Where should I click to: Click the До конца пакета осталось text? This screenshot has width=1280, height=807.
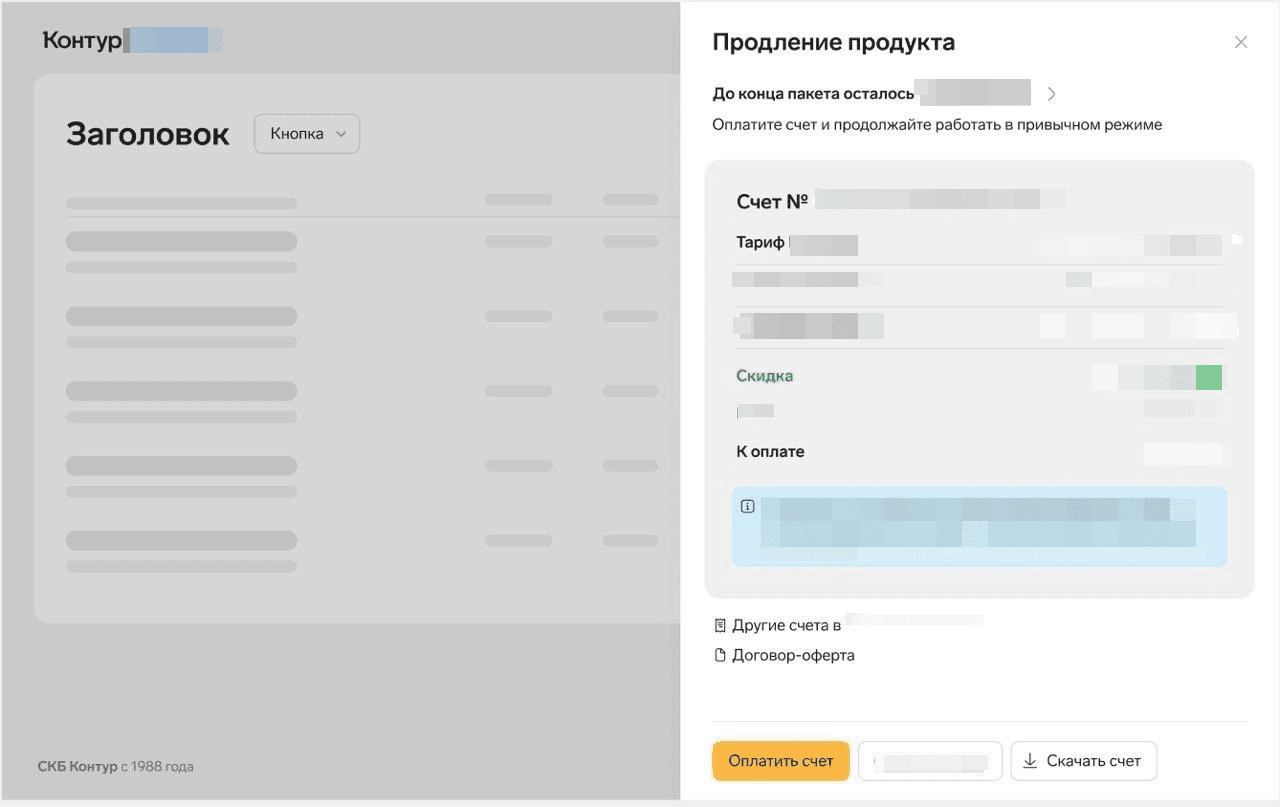813,94
